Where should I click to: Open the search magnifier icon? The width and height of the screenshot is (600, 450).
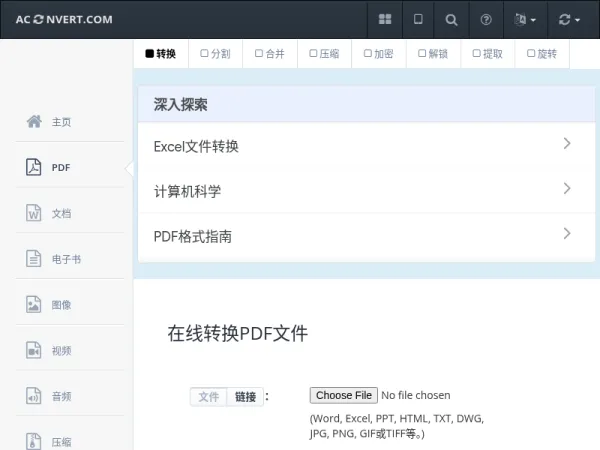coord(451,20)
